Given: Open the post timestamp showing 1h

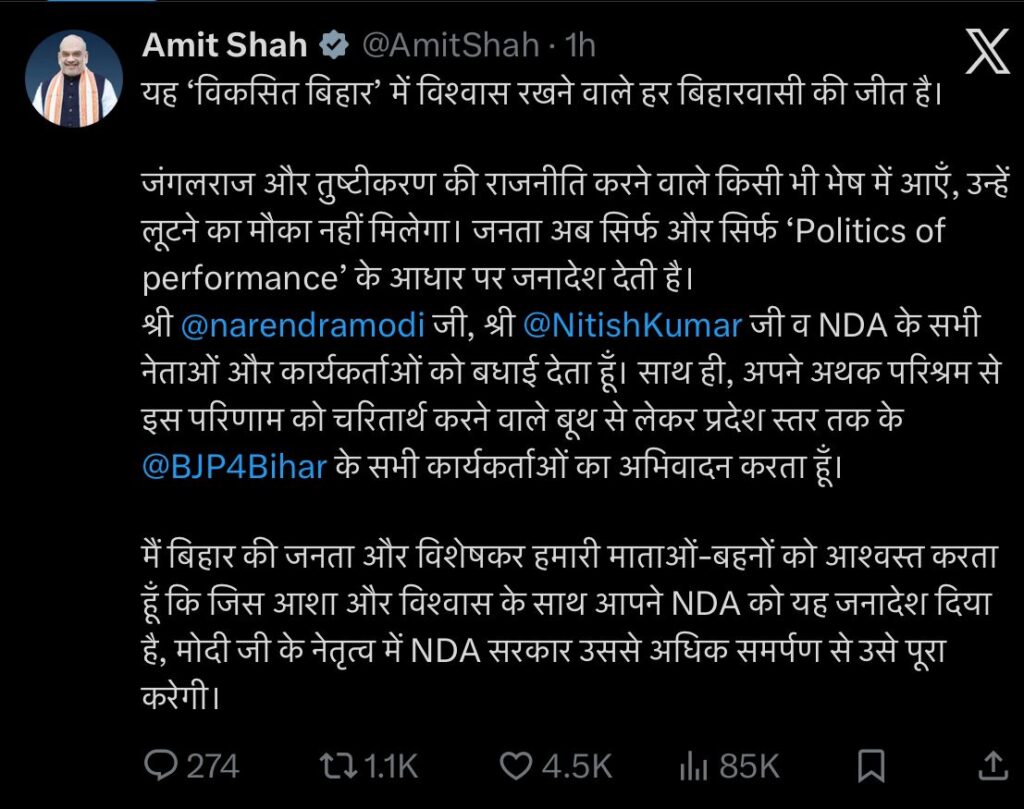Looking at the screenshot, I should click(576, 45).
